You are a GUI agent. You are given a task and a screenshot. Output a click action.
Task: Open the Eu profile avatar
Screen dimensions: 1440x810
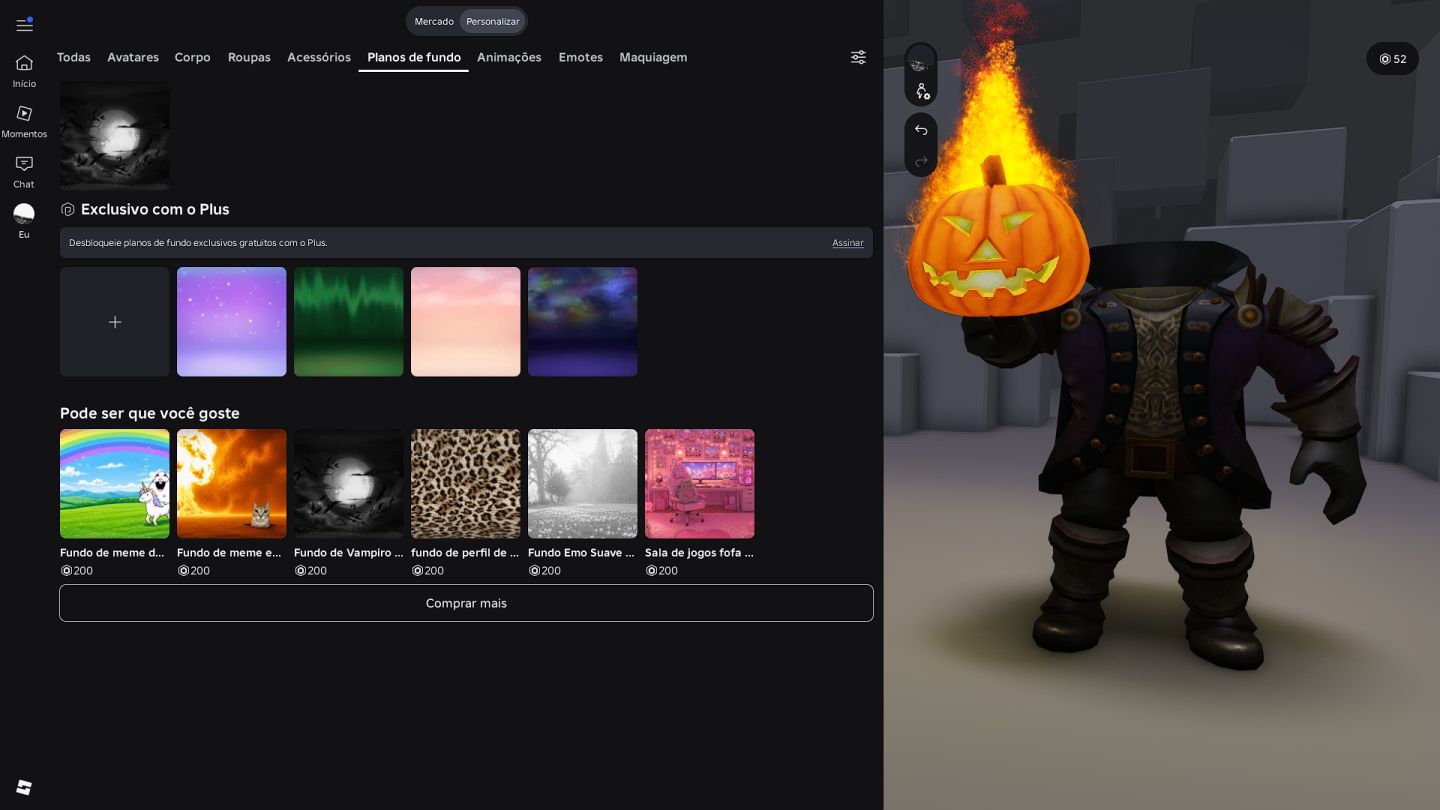(24, 213)
